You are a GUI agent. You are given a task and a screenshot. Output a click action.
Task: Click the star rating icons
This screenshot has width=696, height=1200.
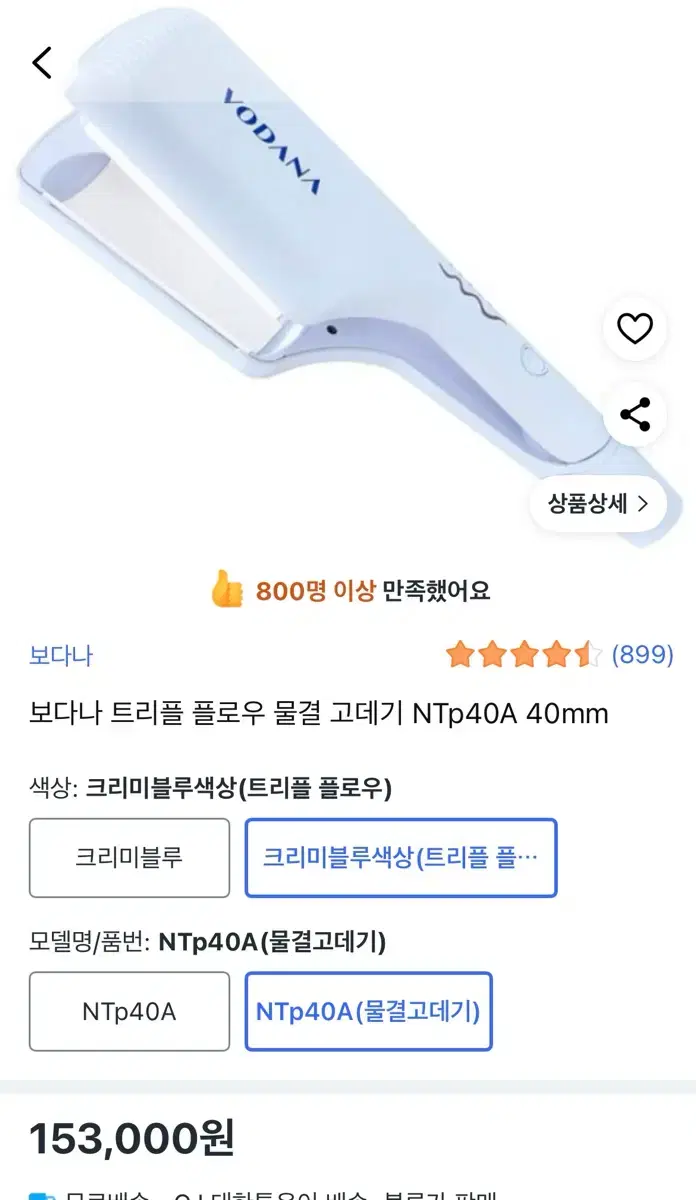tap(524, 655)
